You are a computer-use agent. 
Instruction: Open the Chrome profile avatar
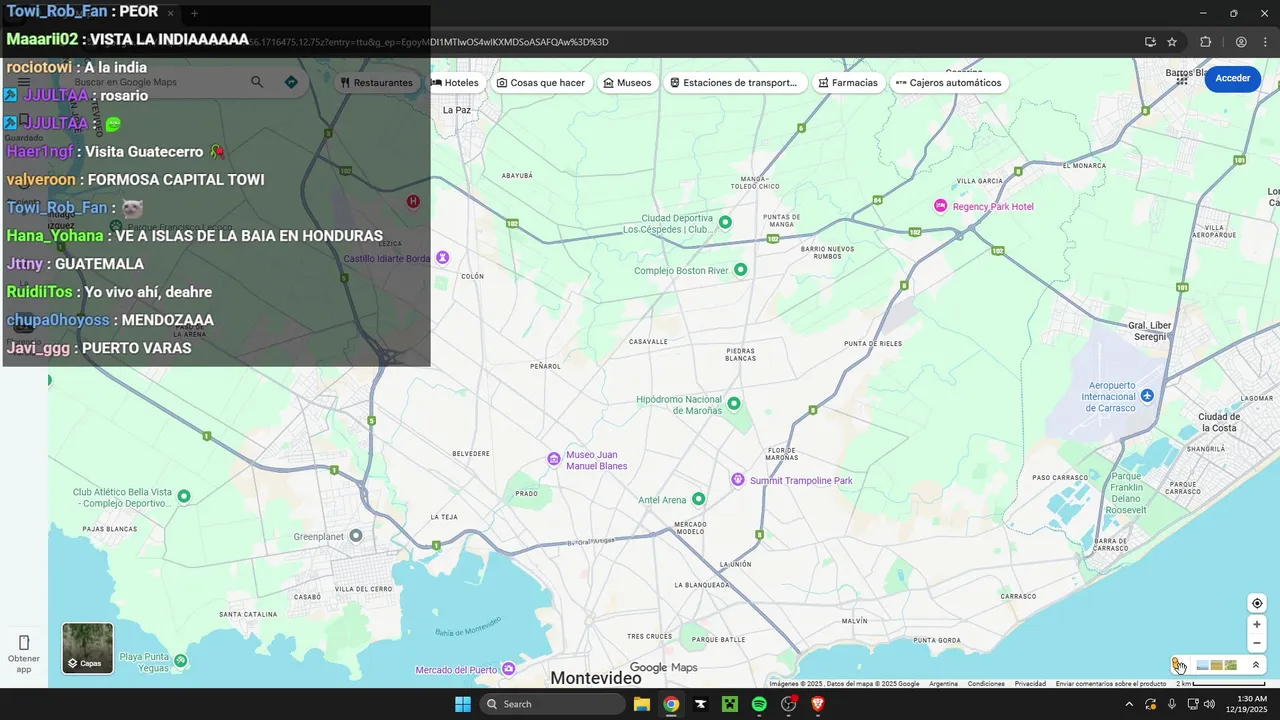click(x=1241, y=42)
